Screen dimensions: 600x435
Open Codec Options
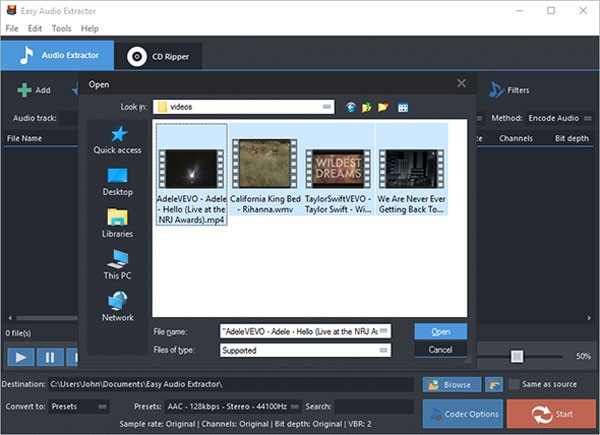tap(463, 414)
